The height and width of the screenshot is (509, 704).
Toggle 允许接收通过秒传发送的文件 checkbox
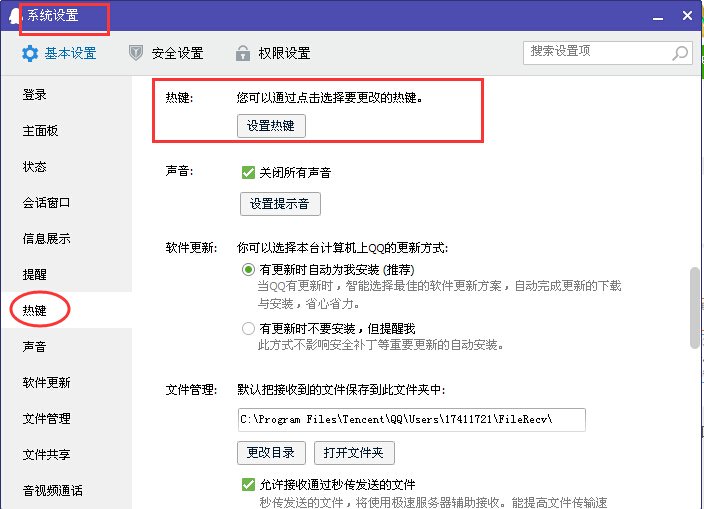click(248, 484)
